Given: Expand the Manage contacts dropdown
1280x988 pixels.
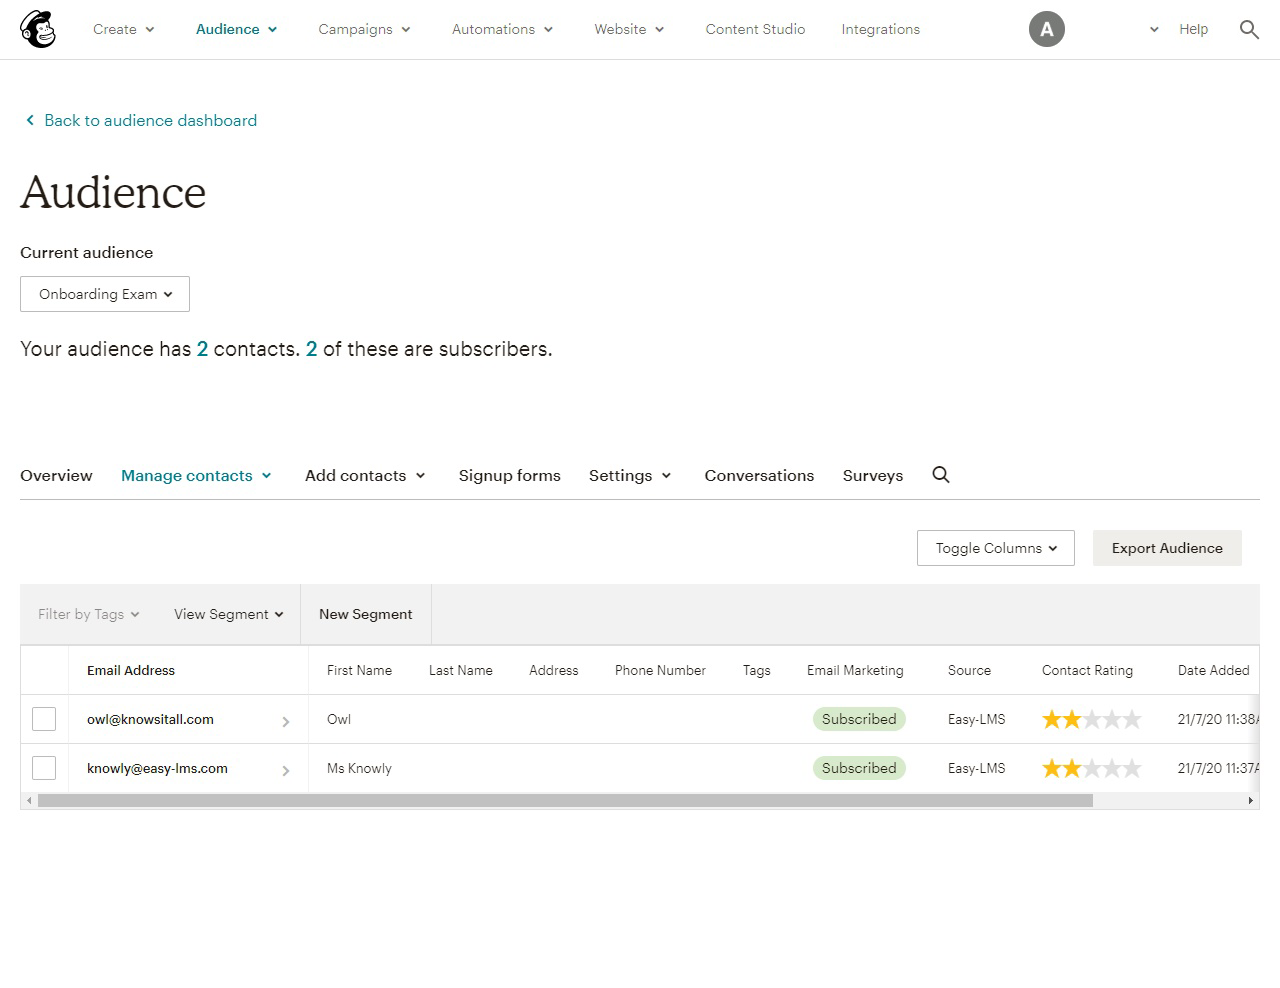Looking at the screenshot, I should pyautogui.click(x=196, y=475).
